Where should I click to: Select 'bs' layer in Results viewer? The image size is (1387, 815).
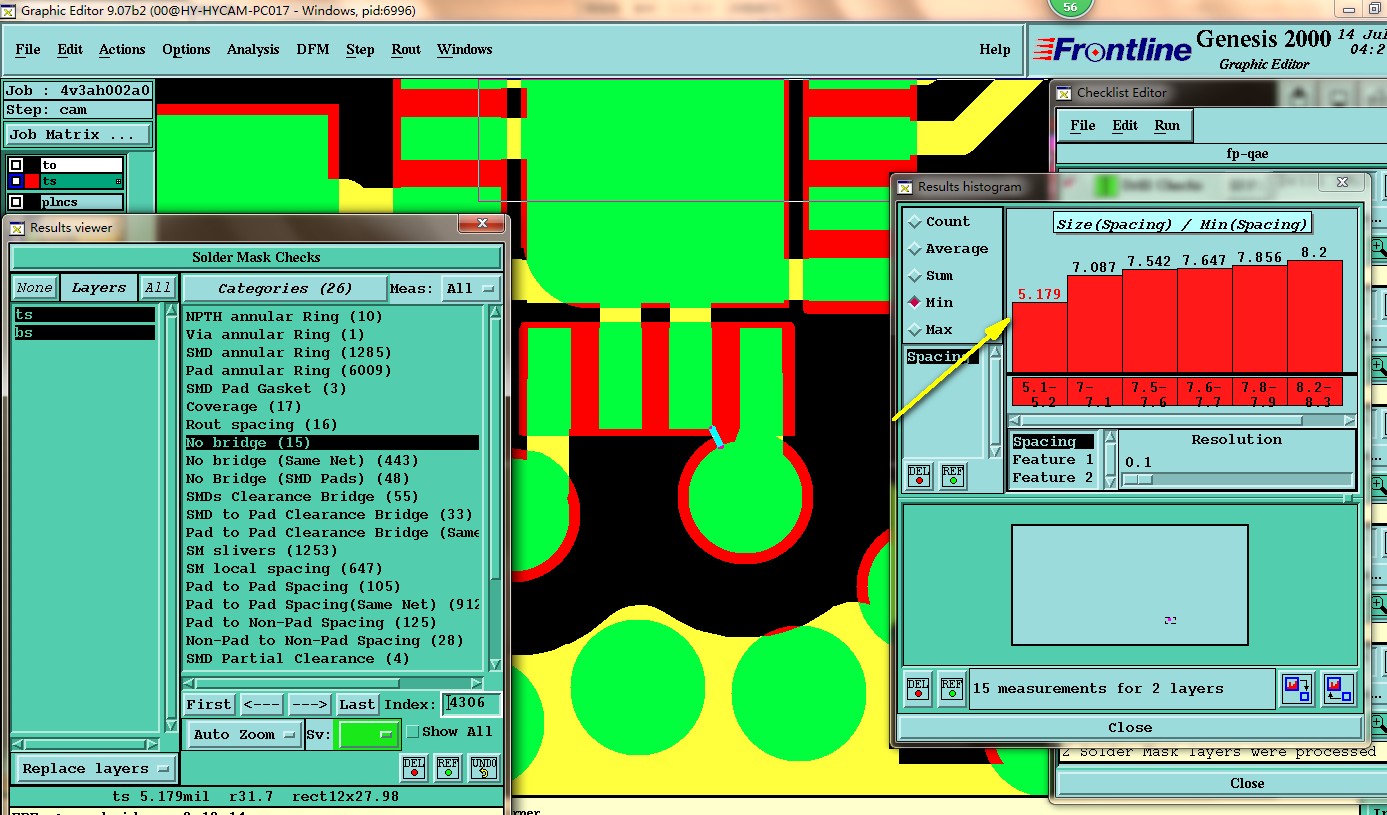pyautogui.click(x=85, y=332)
